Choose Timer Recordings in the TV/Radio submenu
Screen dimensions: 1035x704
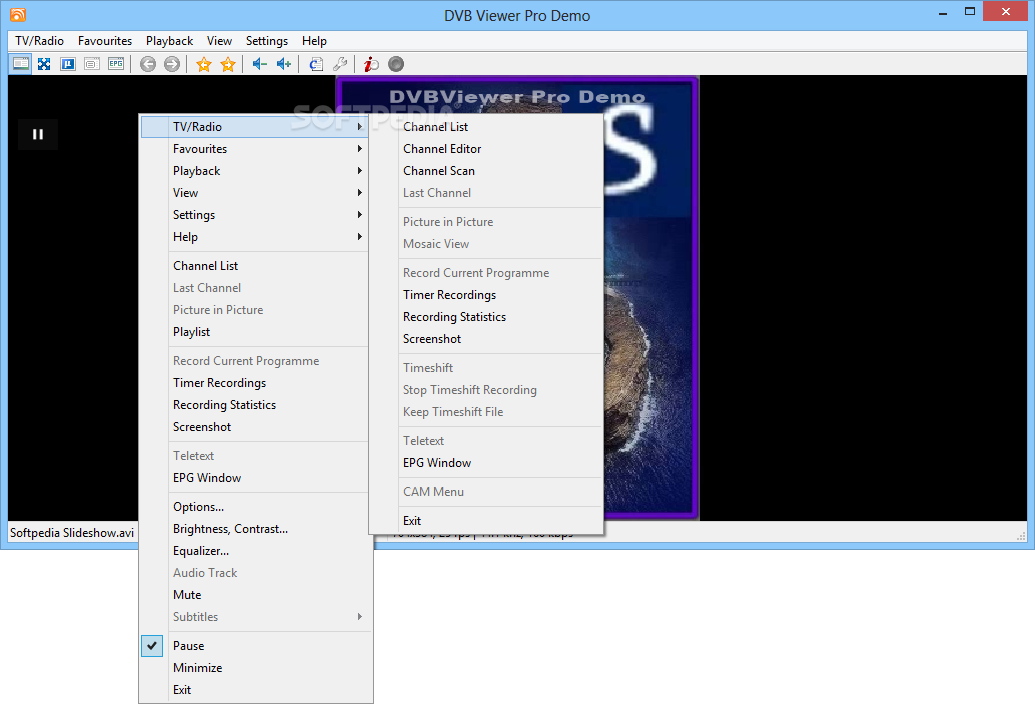click(486, 295)
